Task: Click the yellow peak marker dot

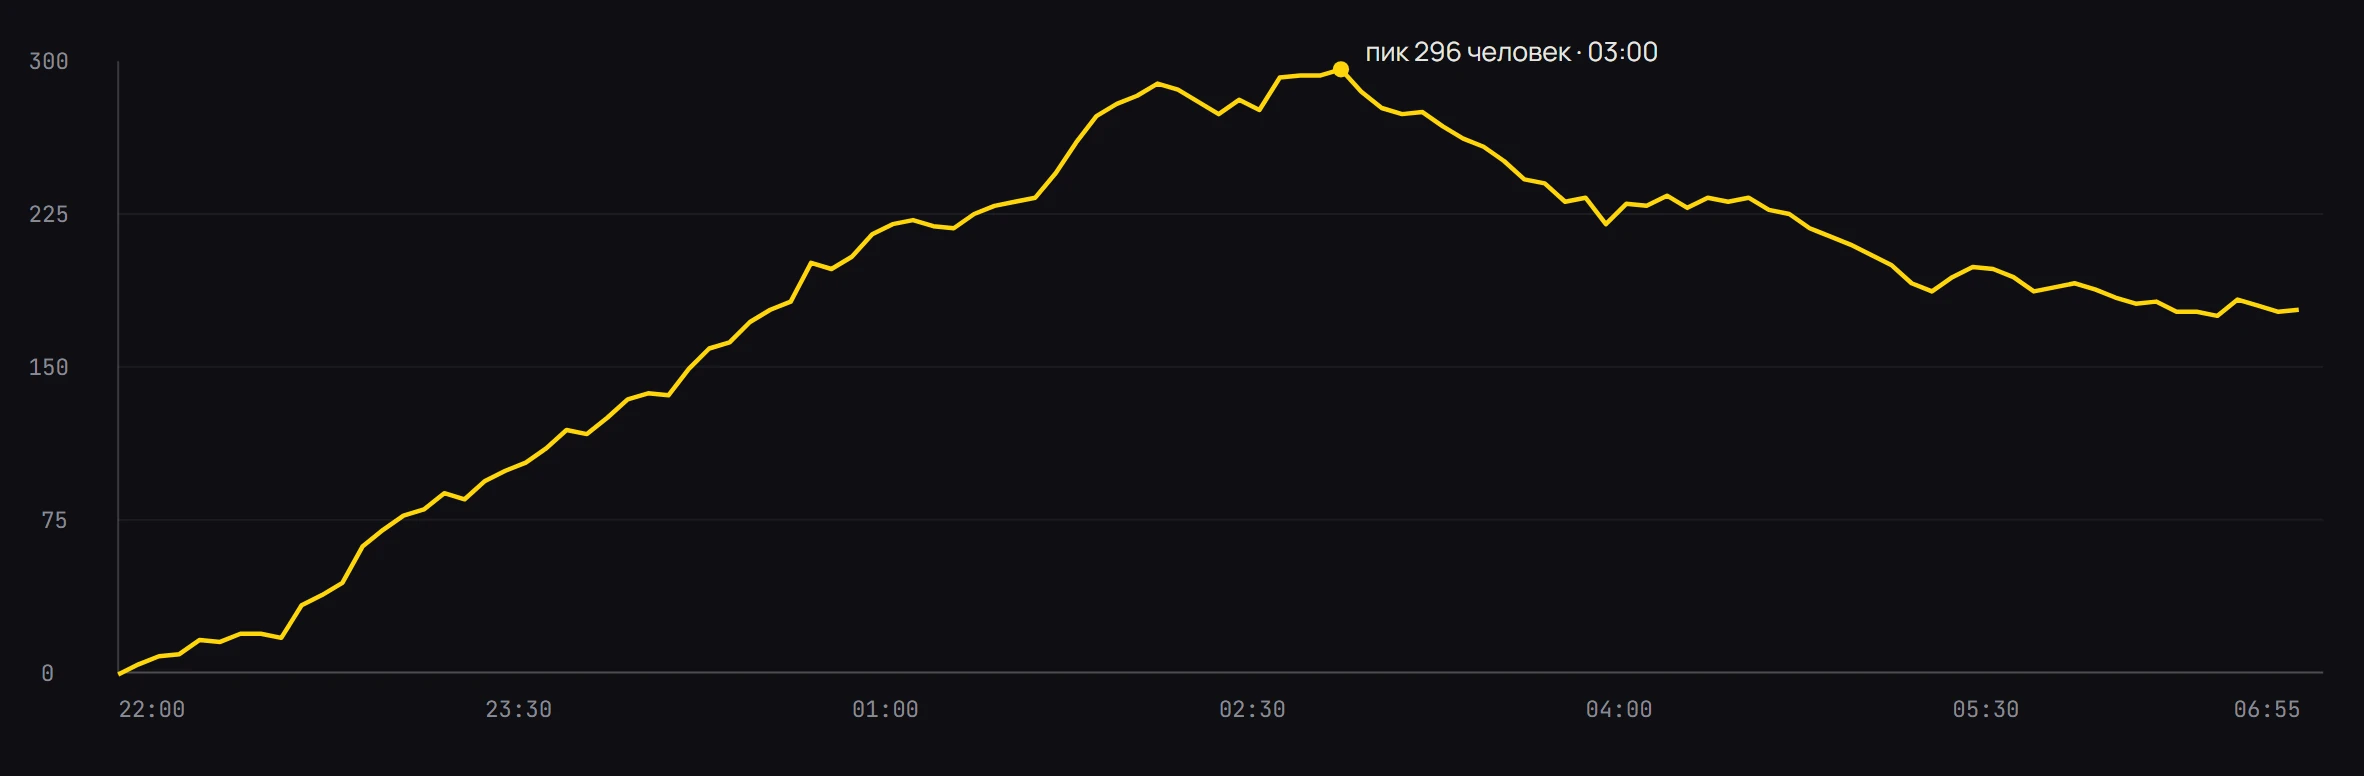Action: (x=1341, y=69)
